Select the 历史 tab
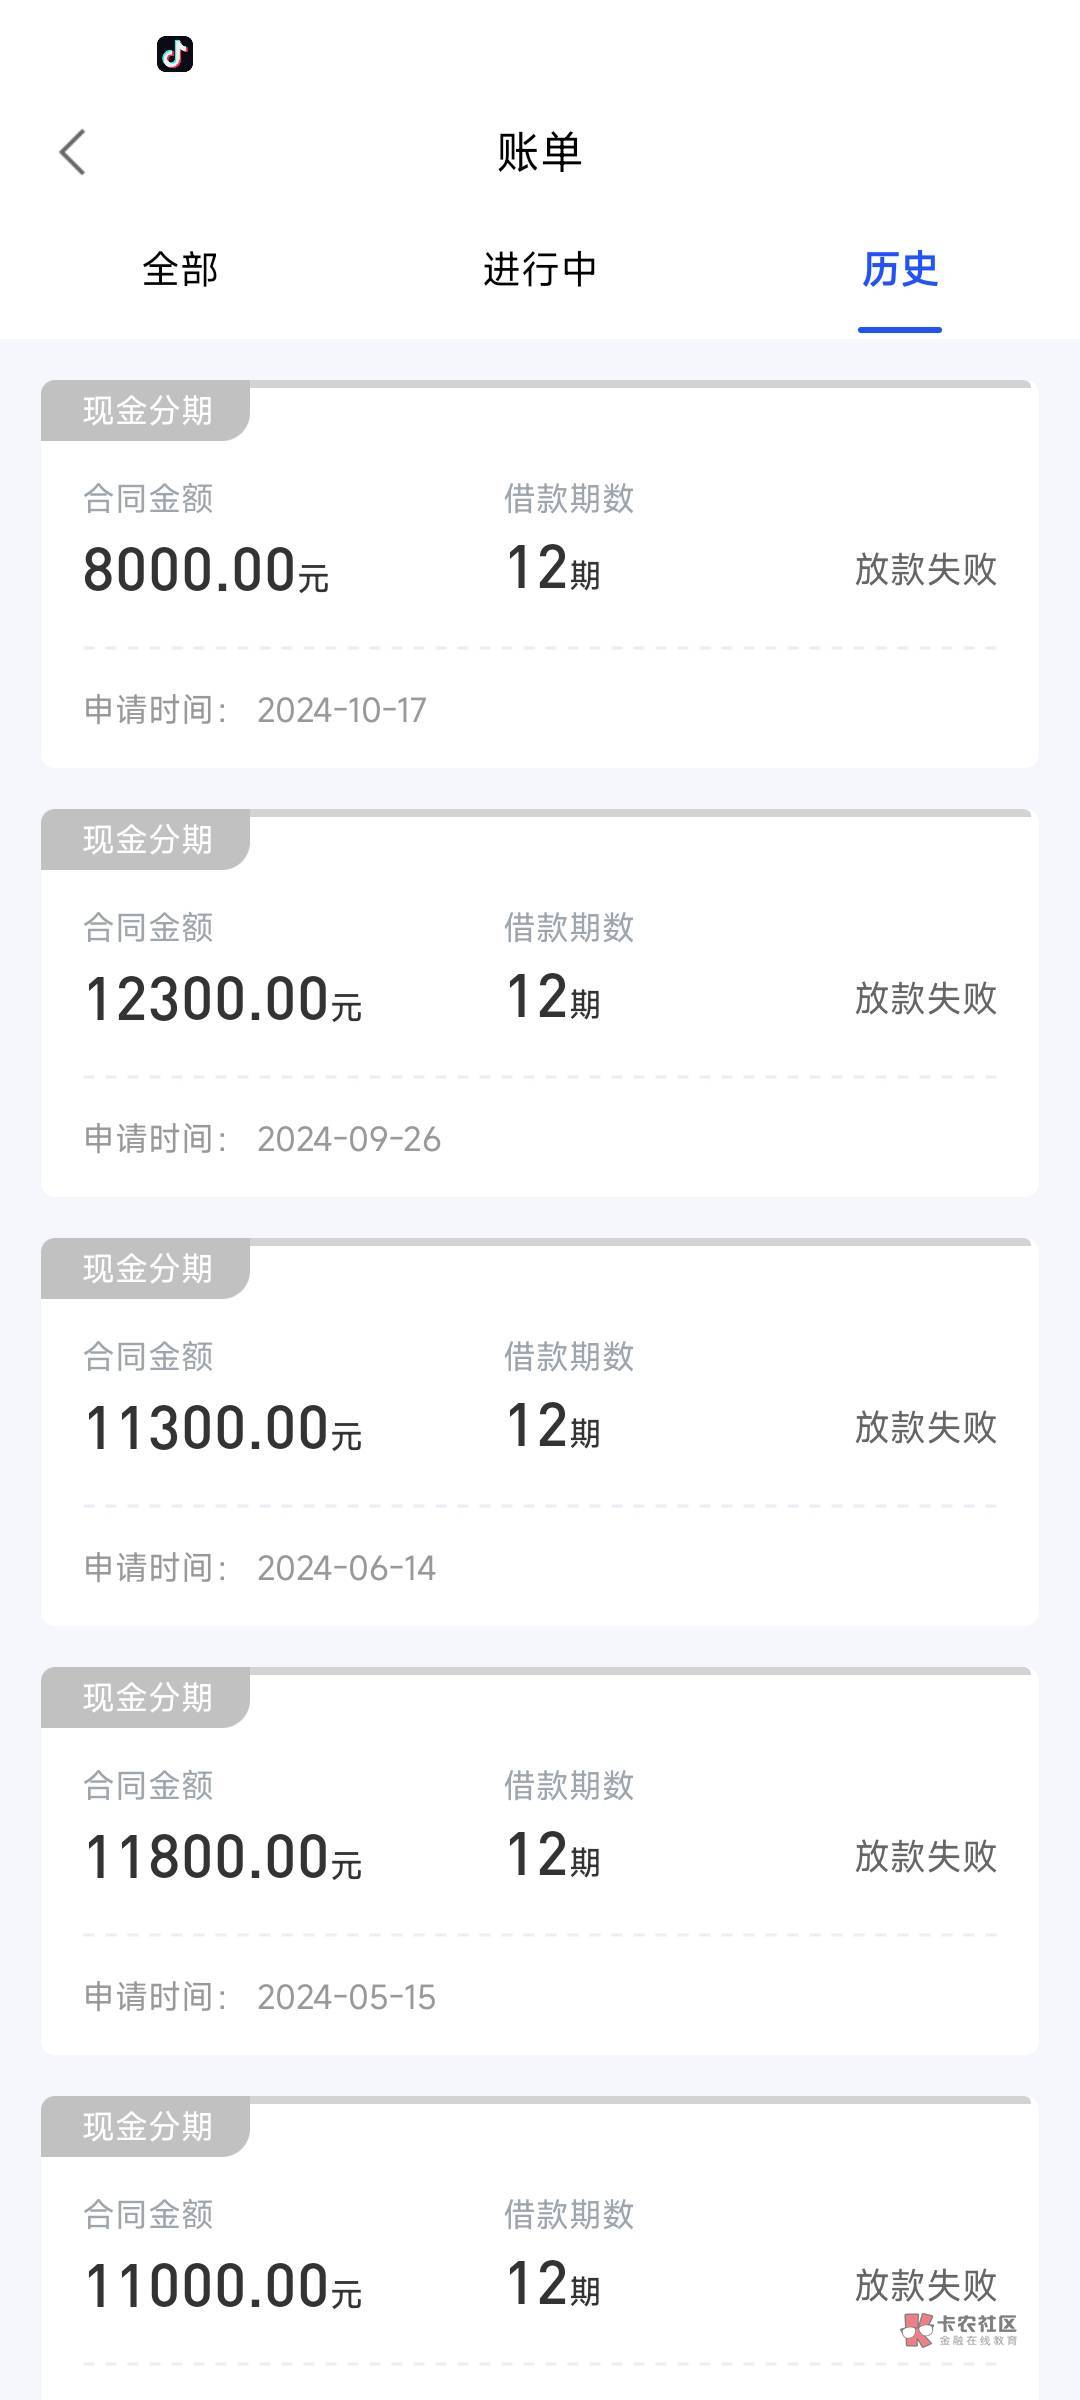Screen dimensions: 1080x2400 tap(900, 270)
